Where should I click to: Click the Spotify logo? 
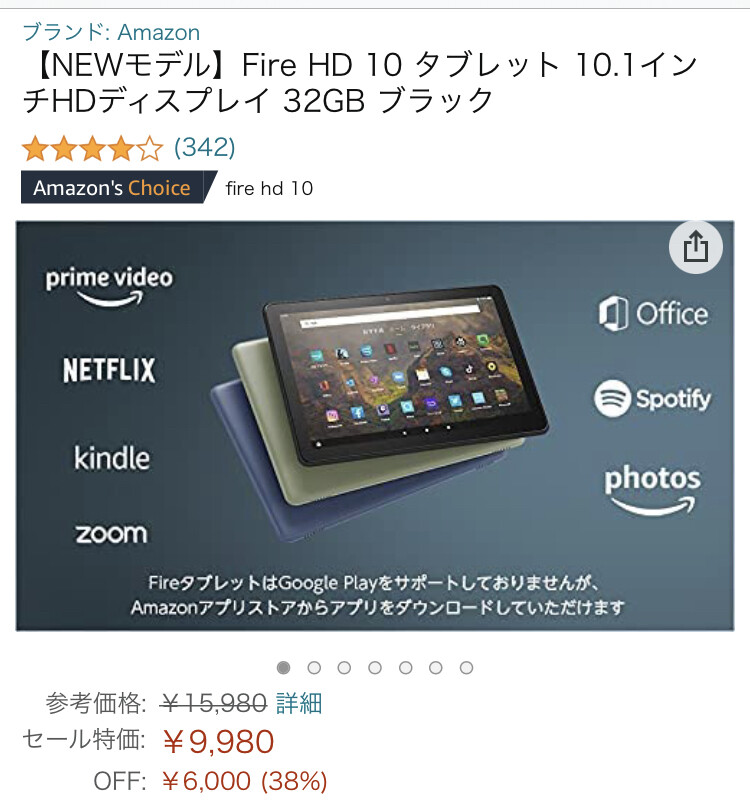[x=652, y=399]
